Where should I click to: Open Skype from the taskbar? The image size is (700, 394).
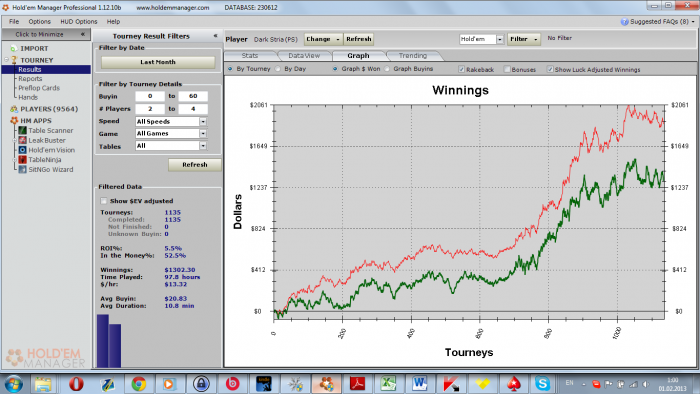click(542, 384)
